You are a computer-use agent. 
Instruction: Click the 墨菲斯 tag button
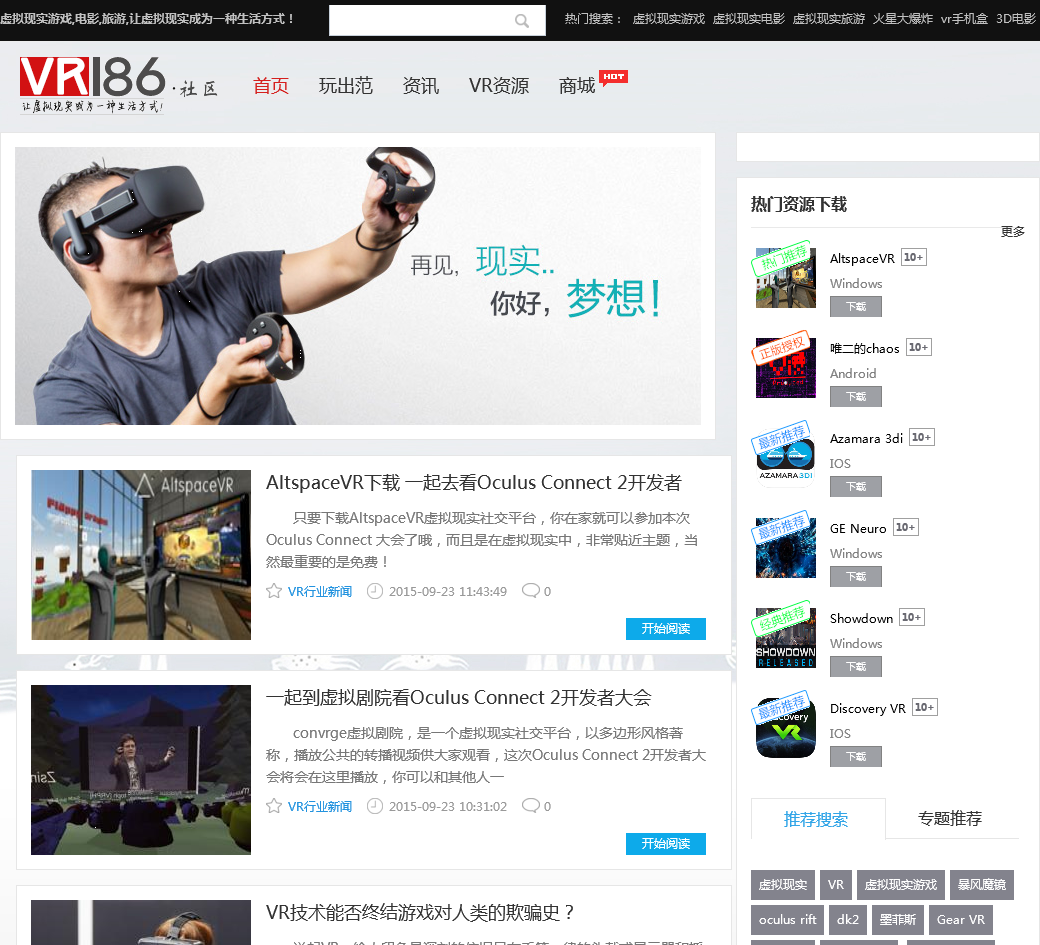[897, 920]
